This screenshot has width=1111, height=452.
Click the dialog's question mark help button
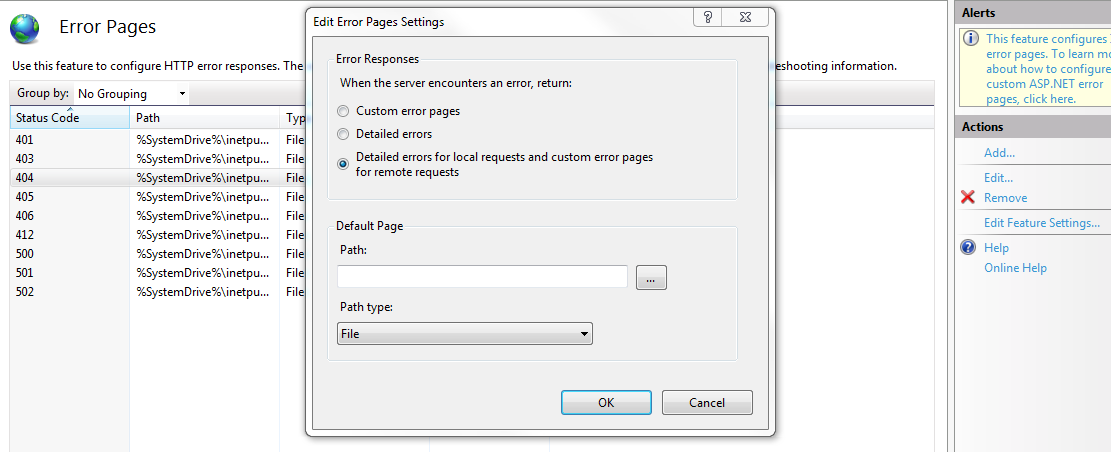(x=706, y=17)
